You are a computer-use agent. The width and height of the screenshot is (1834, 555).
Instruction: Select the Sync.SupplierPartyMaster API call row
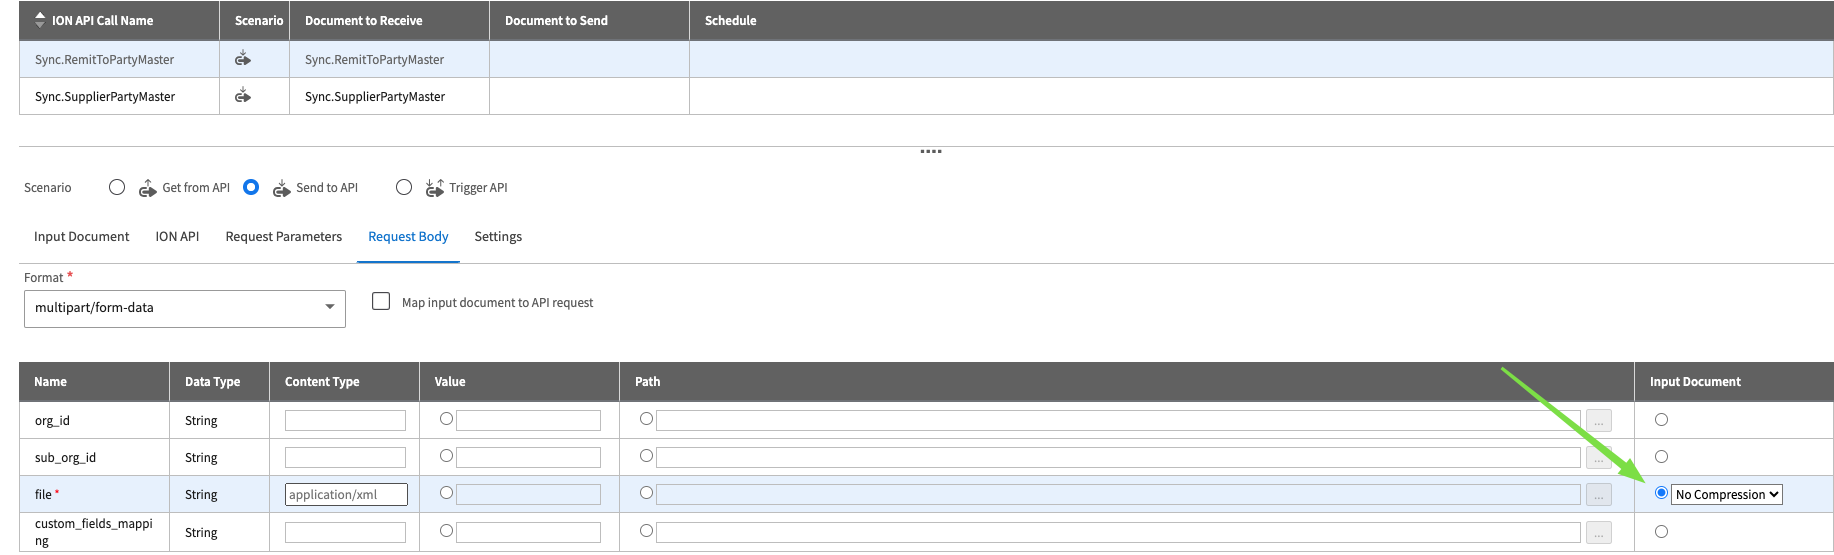105,97
